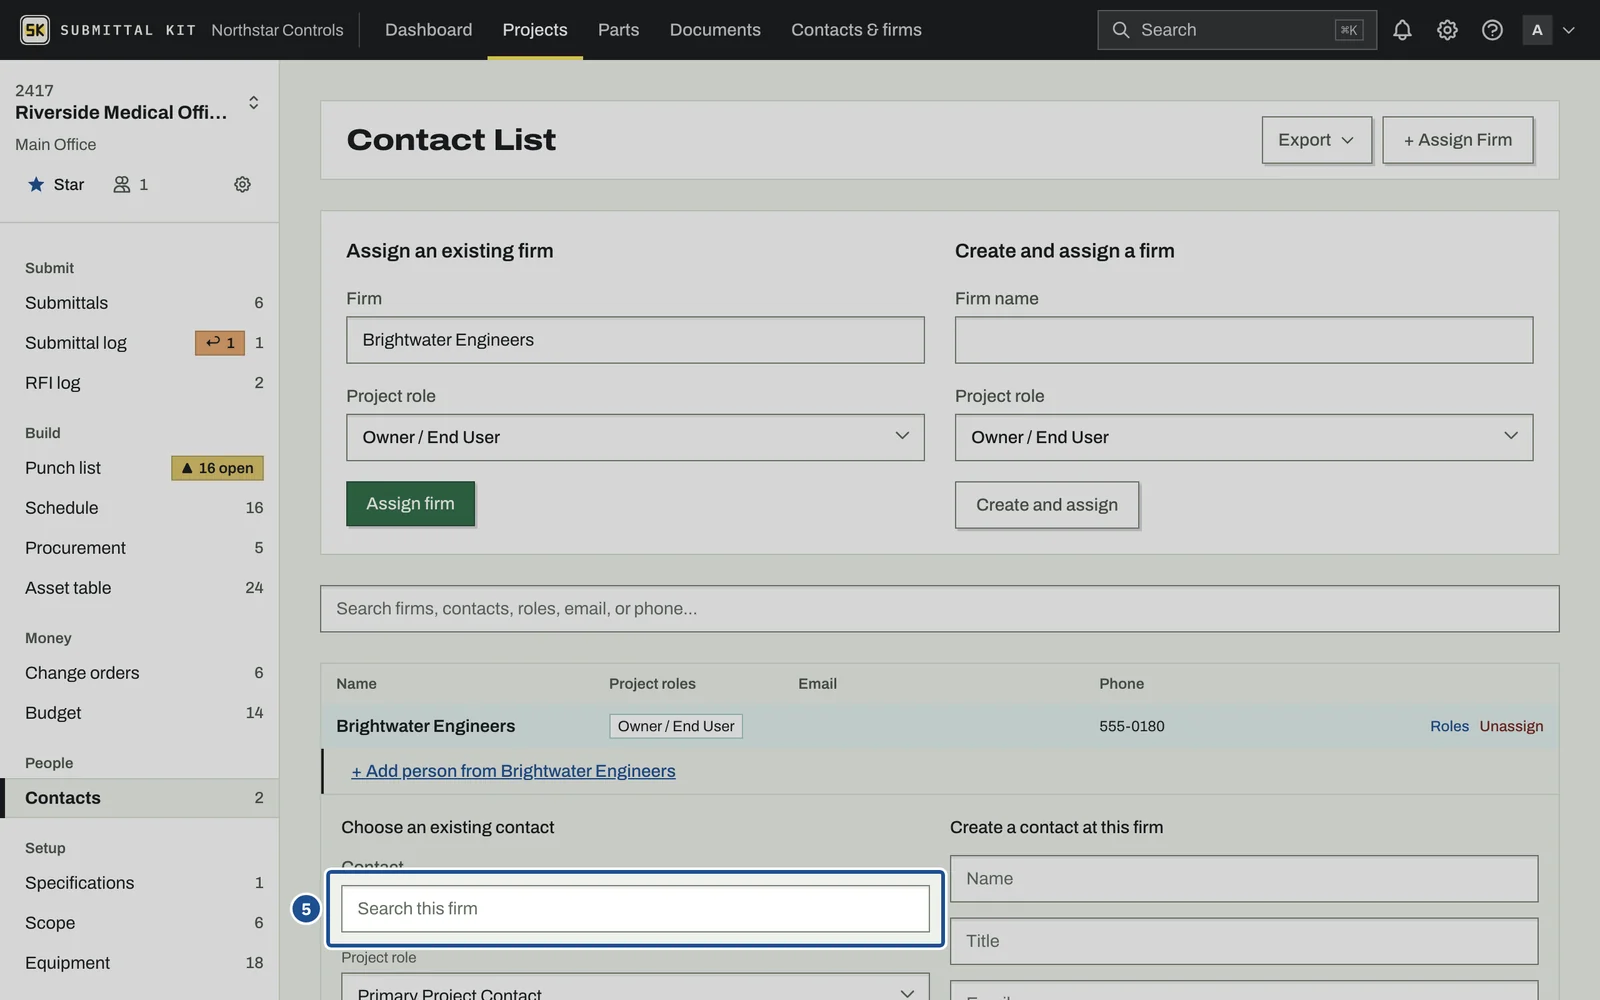Expand the project switcher arrows

point(253,102)
